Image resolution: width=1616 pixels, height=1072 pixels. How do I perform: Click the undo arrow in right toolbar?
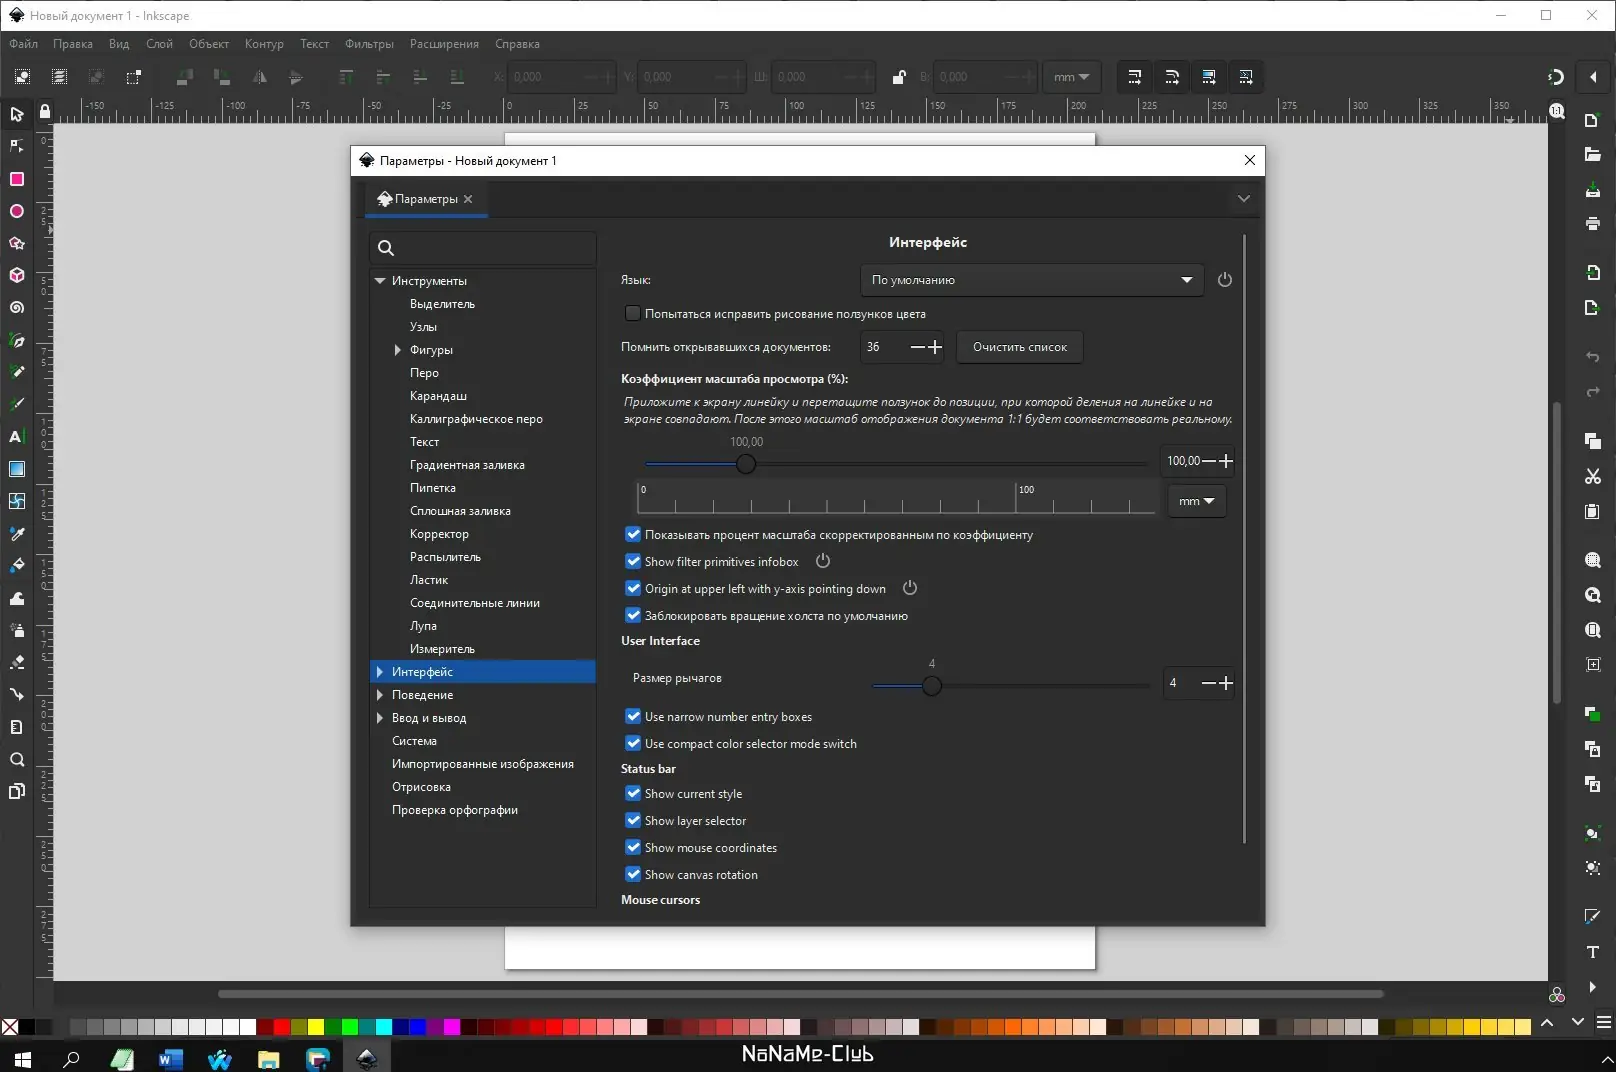[x=1593, y=357]
